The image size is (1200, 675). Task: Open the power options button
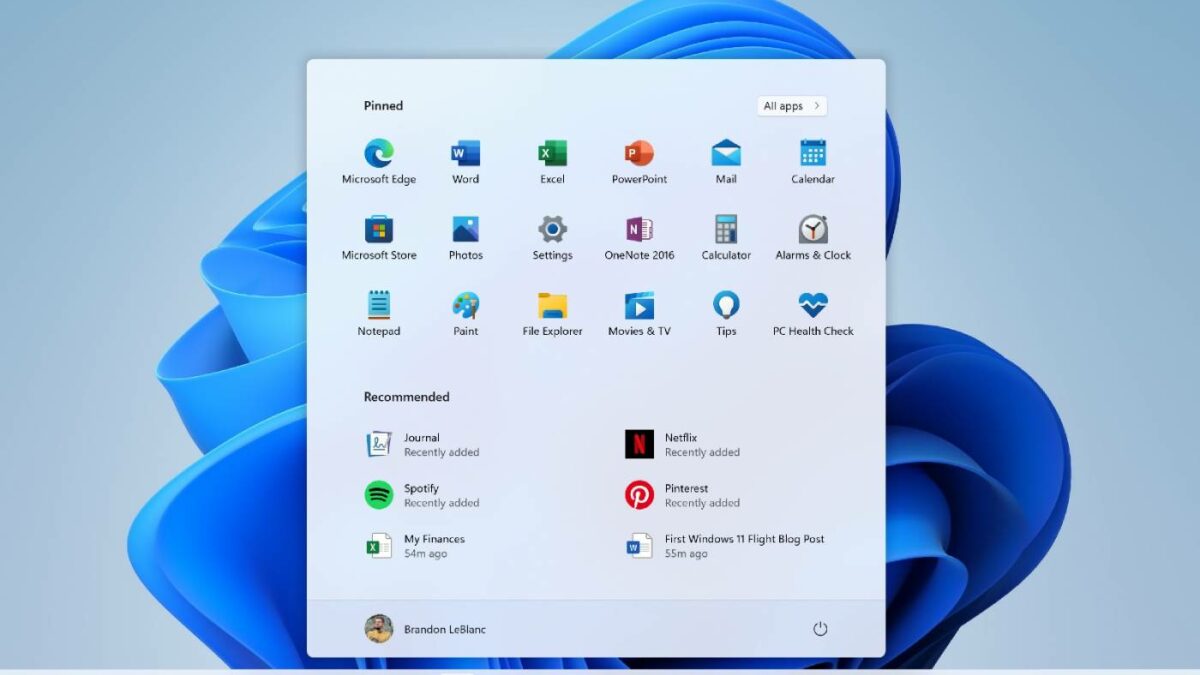tap(820, 629)
